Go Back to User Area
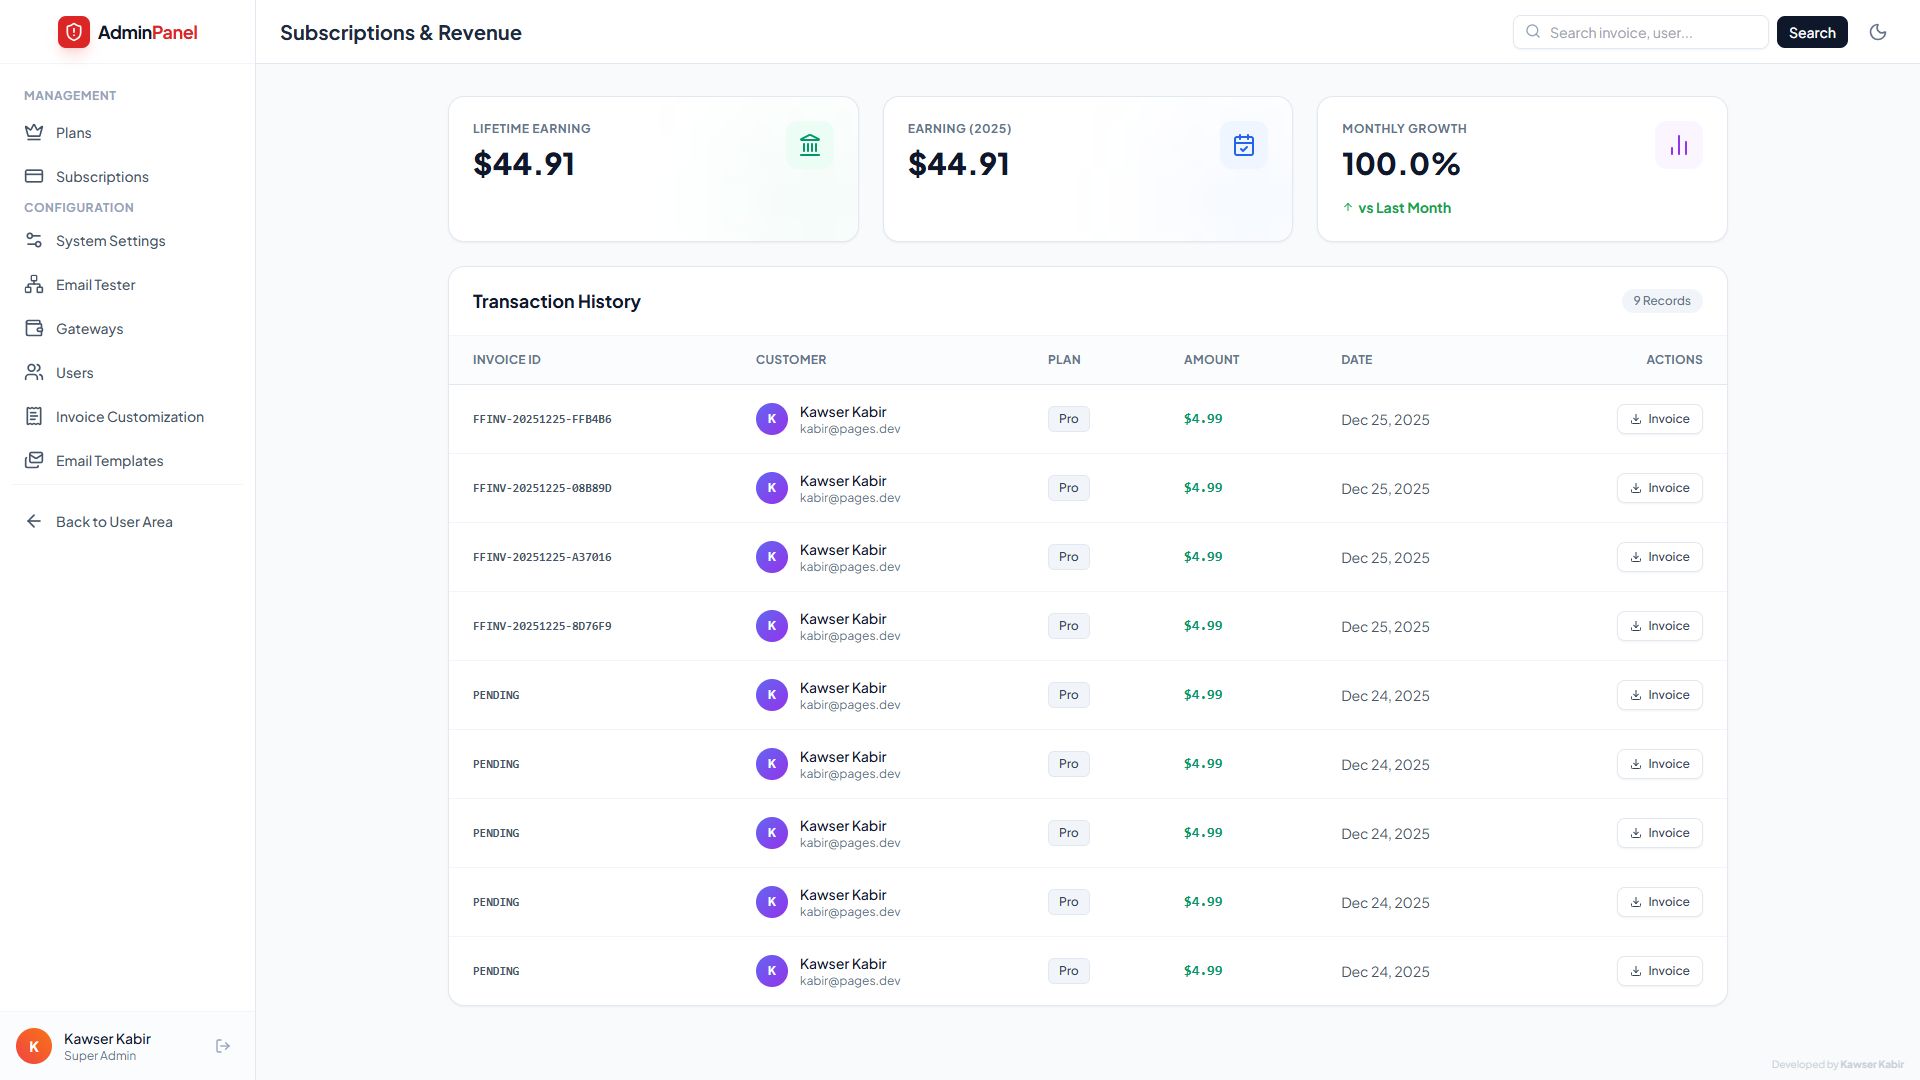The height and width of the screenshot is (1080, 1920). click(x=113, y=522)
